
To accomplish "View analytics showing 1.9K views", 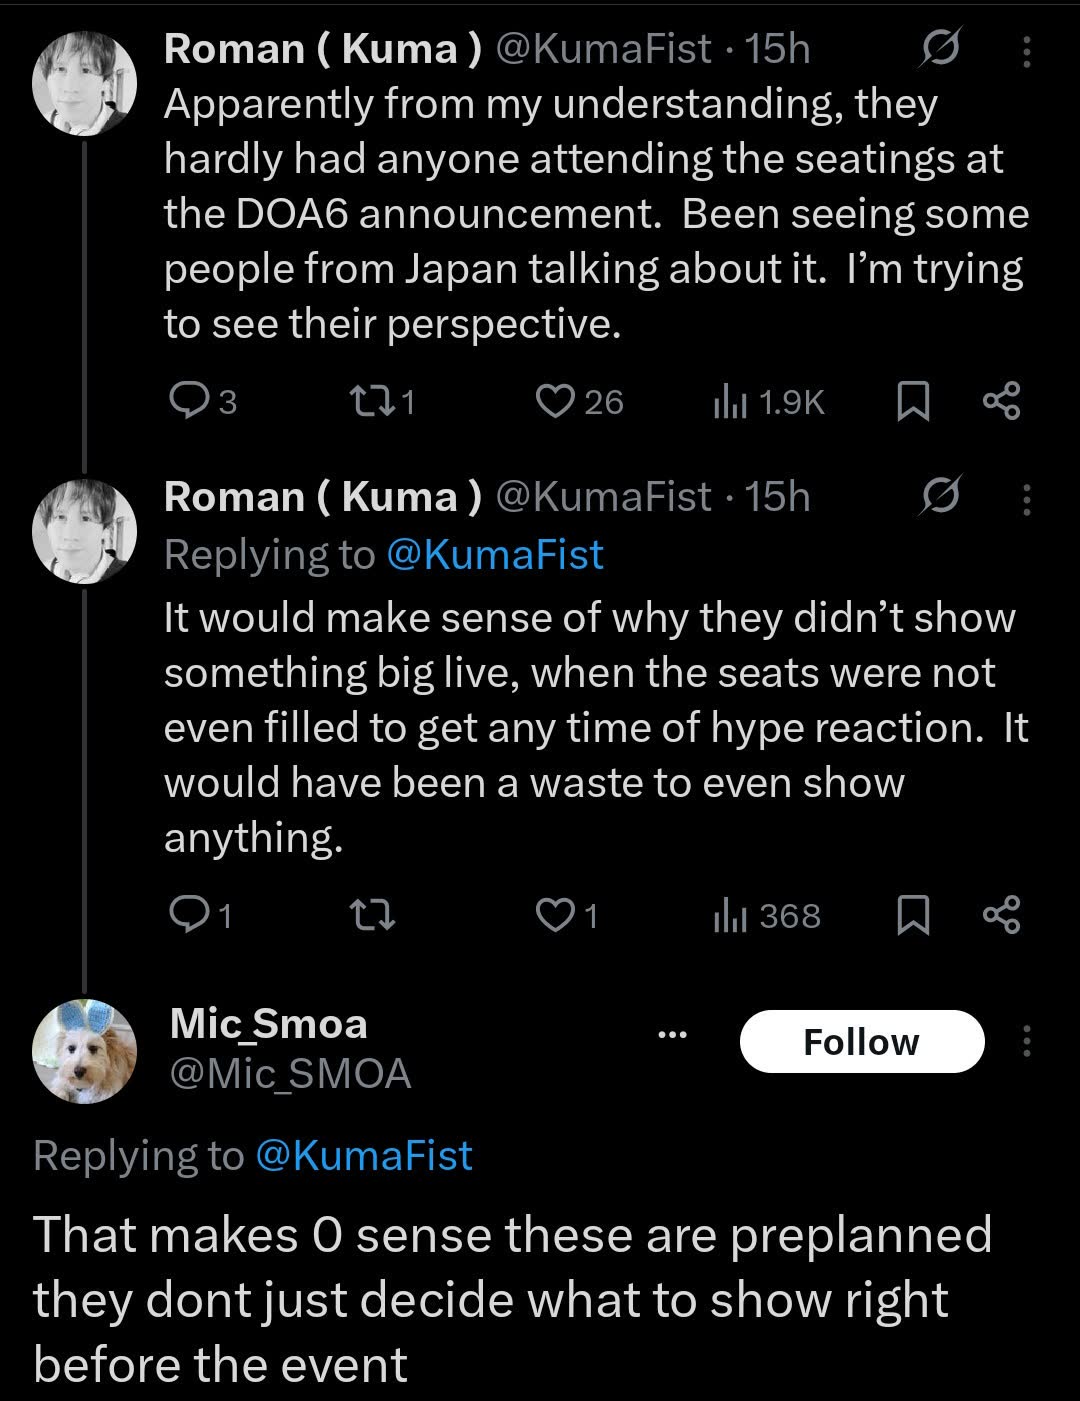I will (x=768, y=402).
